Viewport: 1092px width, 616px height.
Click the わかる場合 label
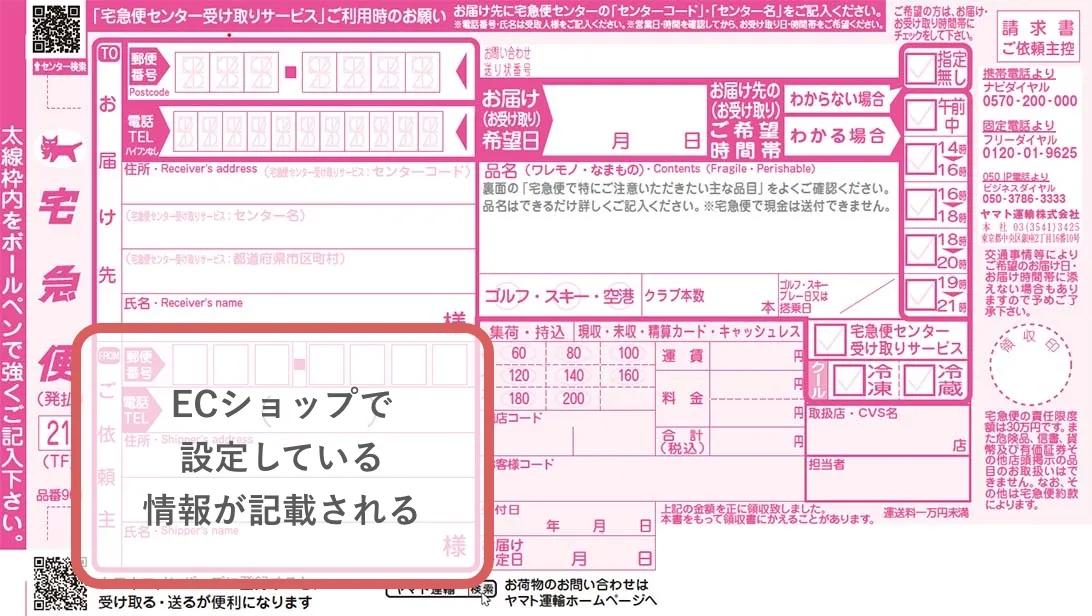pos(837,135)
